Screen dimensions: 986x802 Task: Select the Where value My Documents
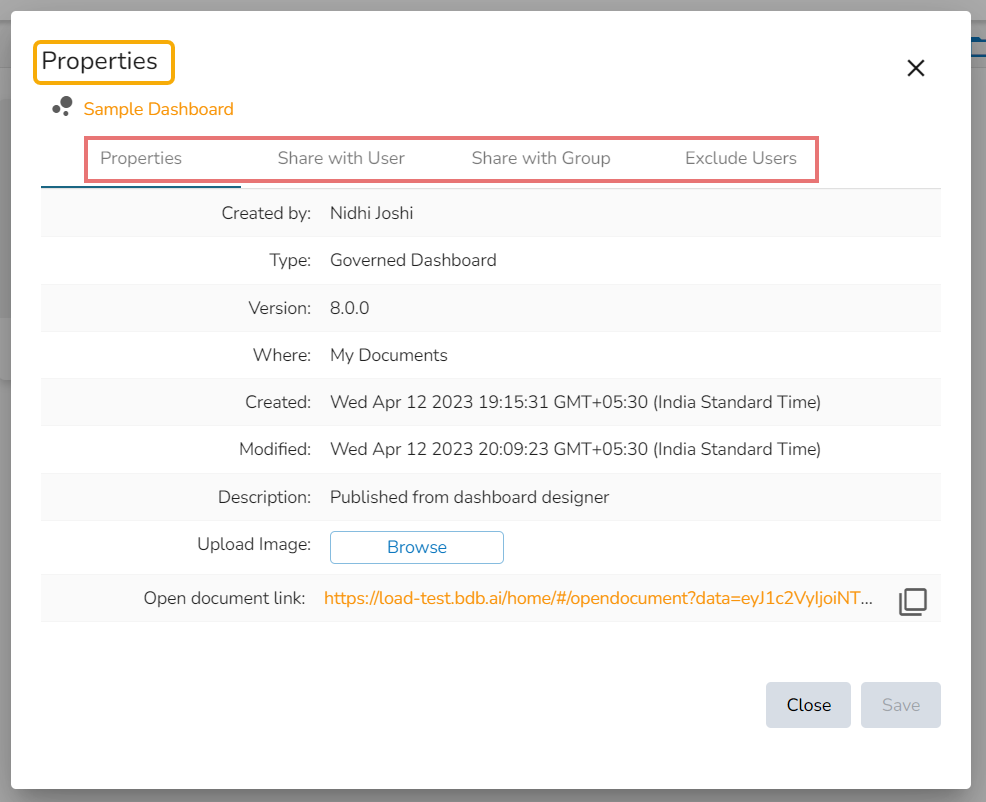tap(389, 355)
